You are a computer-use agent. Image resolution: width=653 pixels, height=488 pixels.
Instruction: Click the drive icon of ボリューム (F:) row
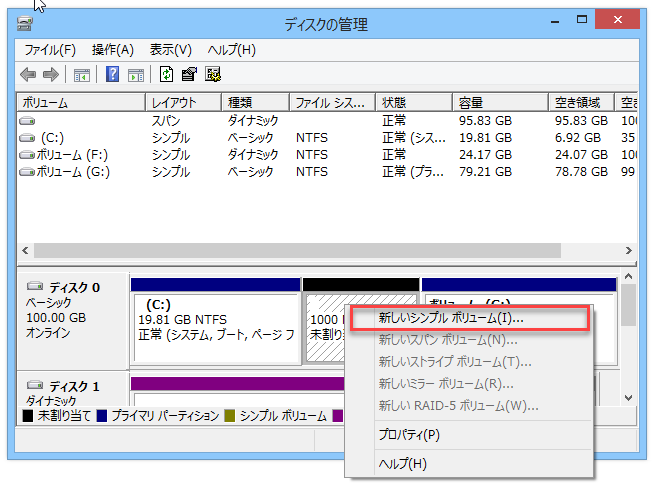tap(27, 155)
